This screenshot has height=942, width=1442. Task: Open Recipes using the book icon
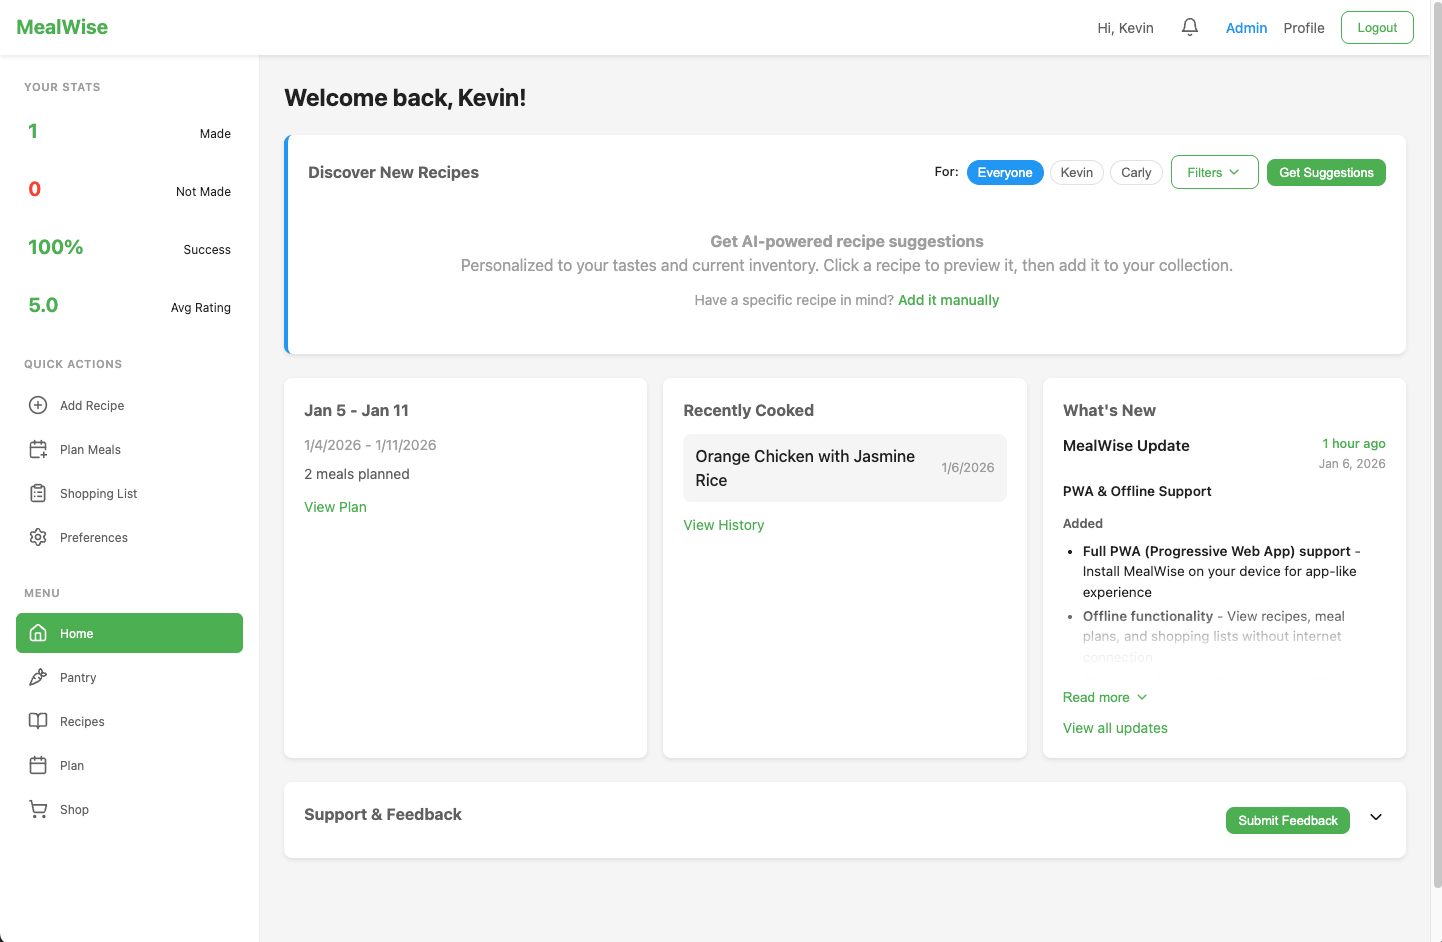coord(37,721)
